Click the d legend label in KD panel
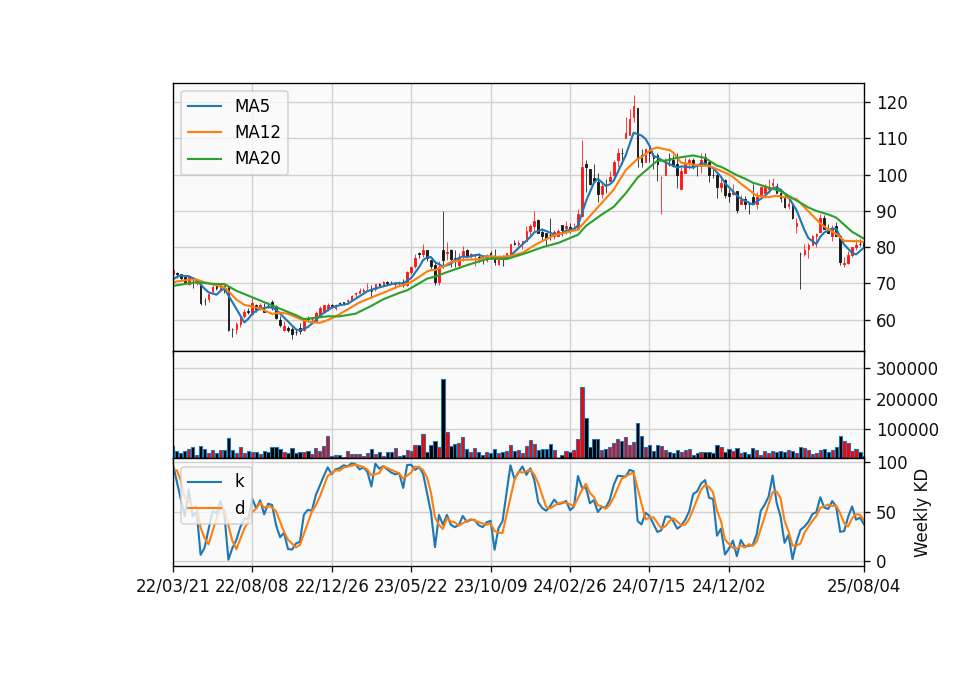This screenshot has width=960, height=690. (239, 508)
